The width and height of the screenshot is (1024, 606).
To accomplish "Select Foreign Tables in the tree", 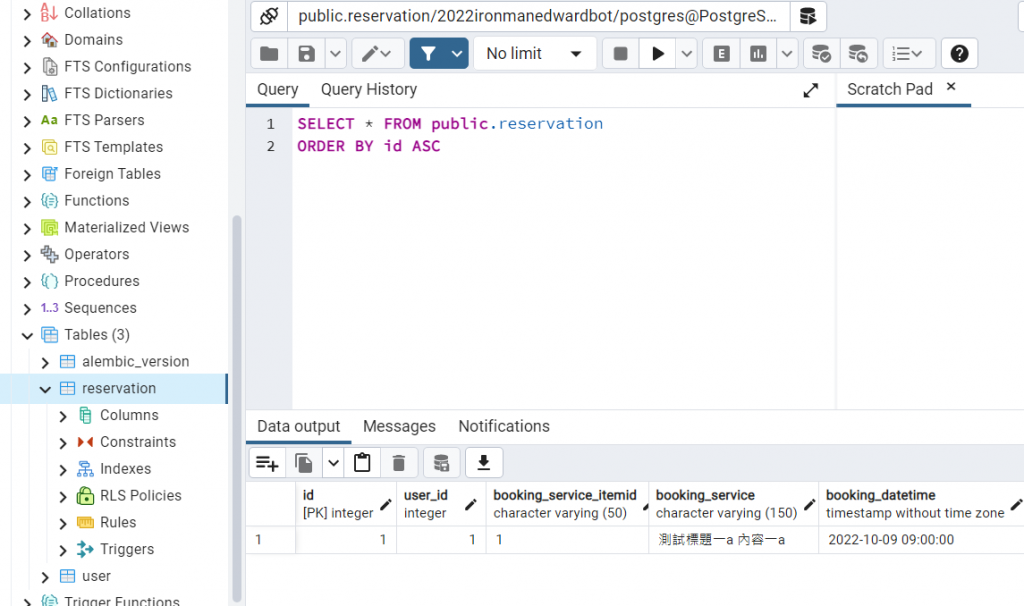I will 112,174.
